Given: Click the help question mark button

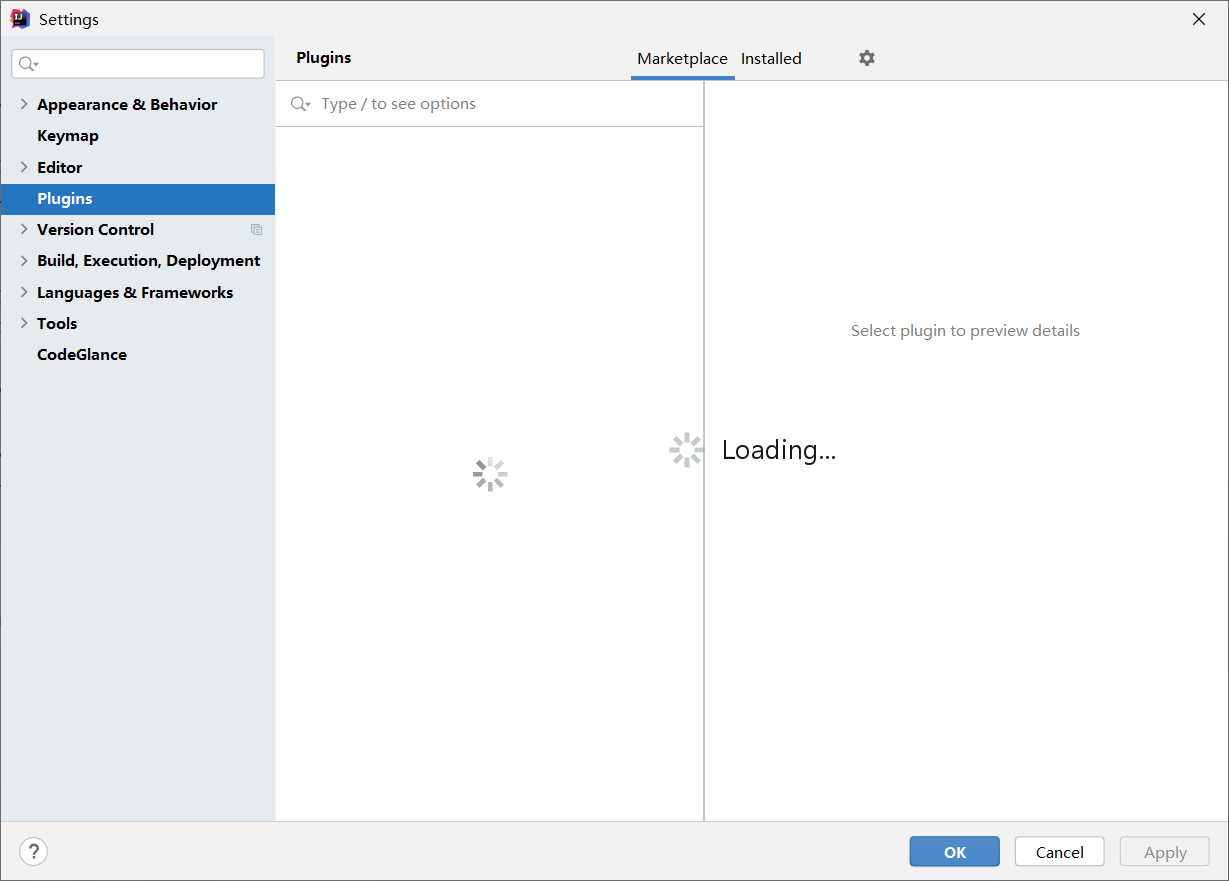Looking at the screenshot, I should (34, 852).
